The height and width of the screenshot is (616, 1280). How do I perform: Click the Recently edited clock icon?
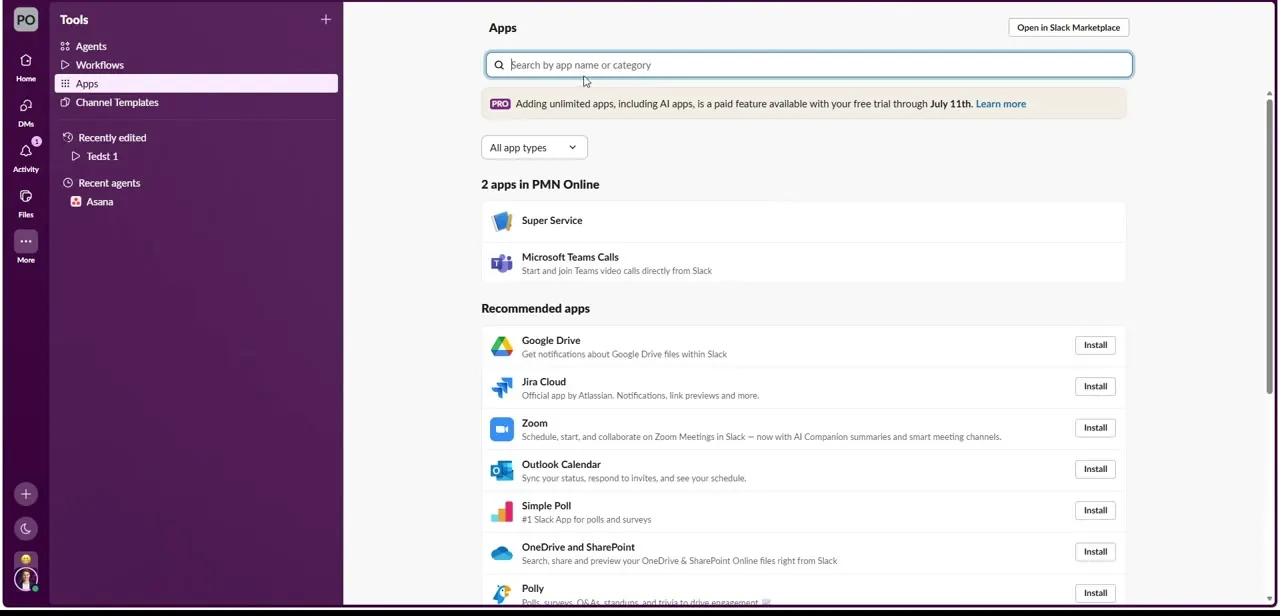(68, 138)
